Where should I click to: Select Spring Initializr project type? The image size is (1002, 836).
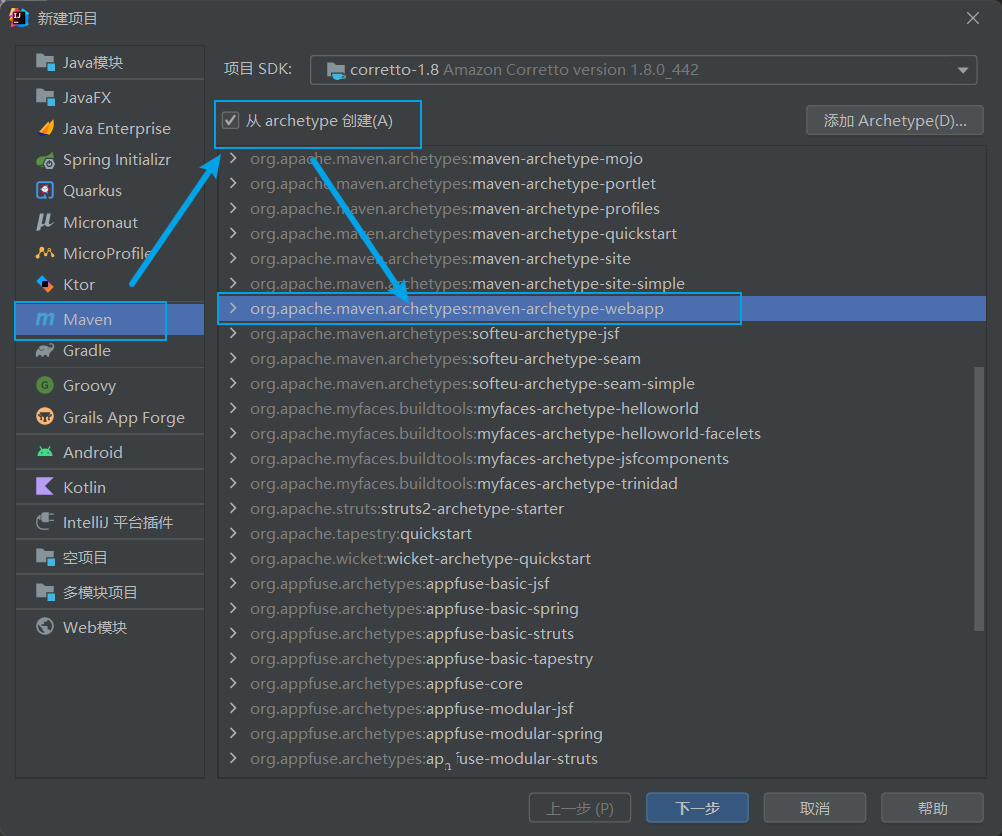click(110, 160)
